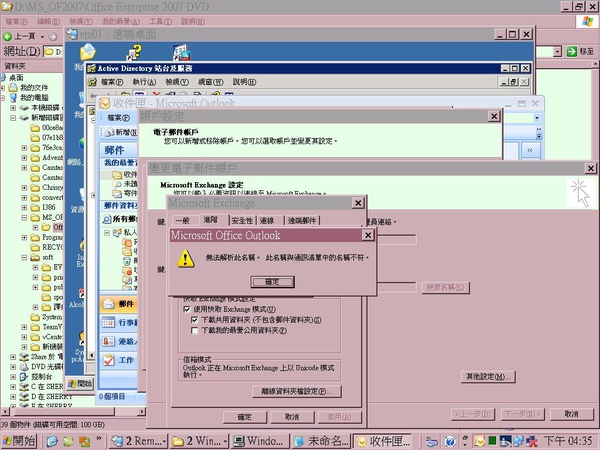The height and width of the screenshot is (450, 600).
Task: Open the 2 Rem... remote desktop taskbar group
Action: pyautogui.click(x=138, y=441)
